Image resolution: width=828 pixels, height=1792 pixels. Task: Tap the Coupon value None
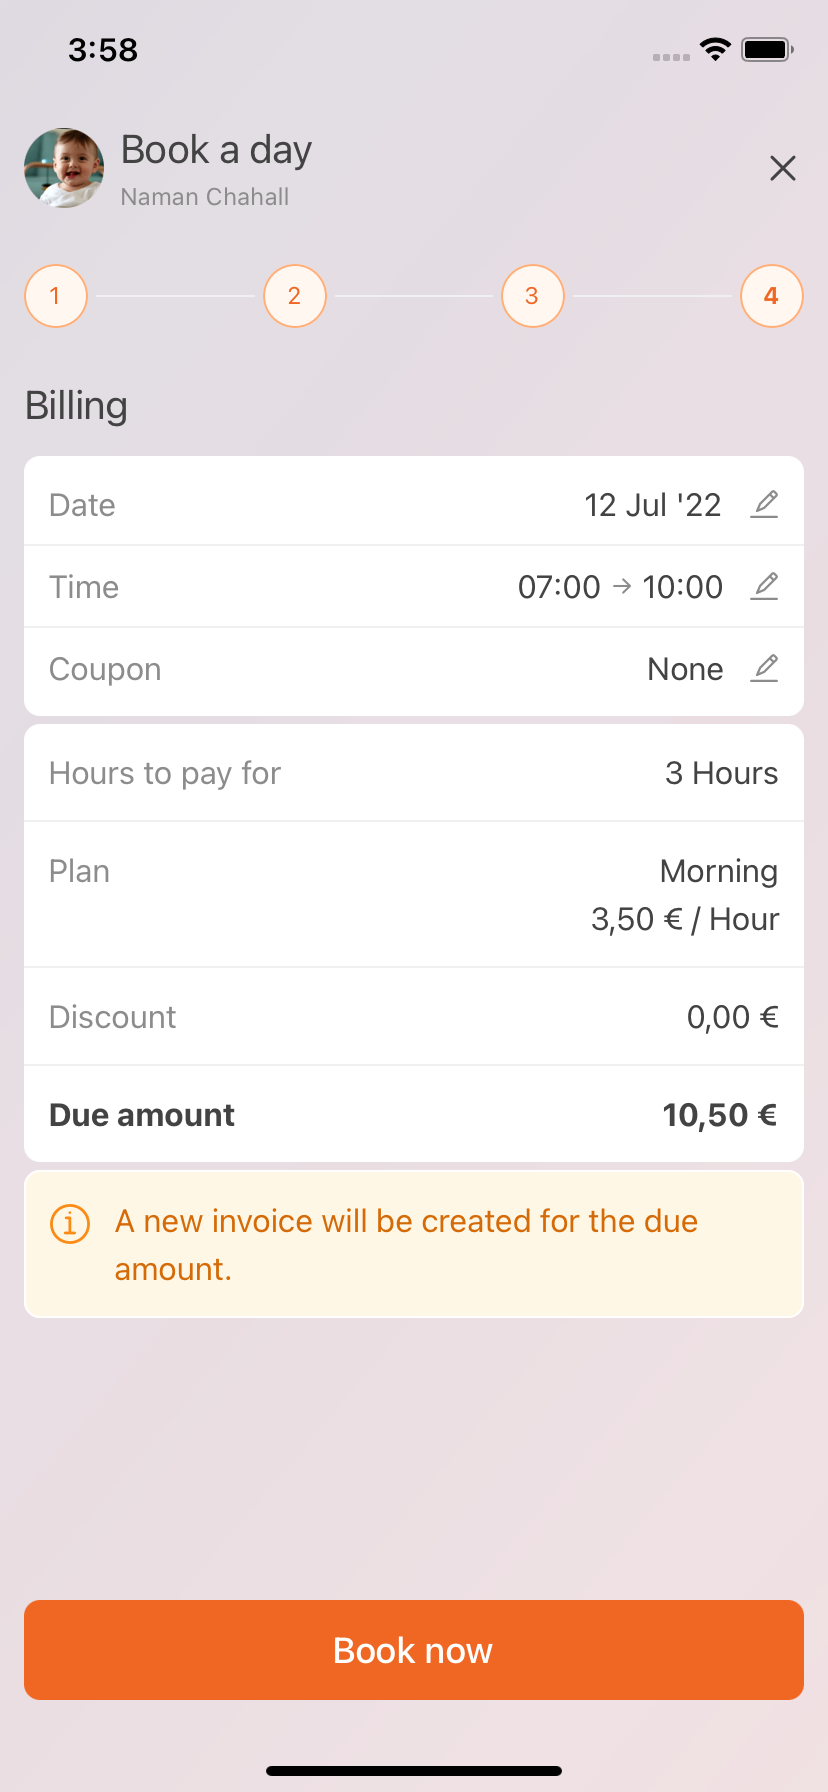point(685,669)
